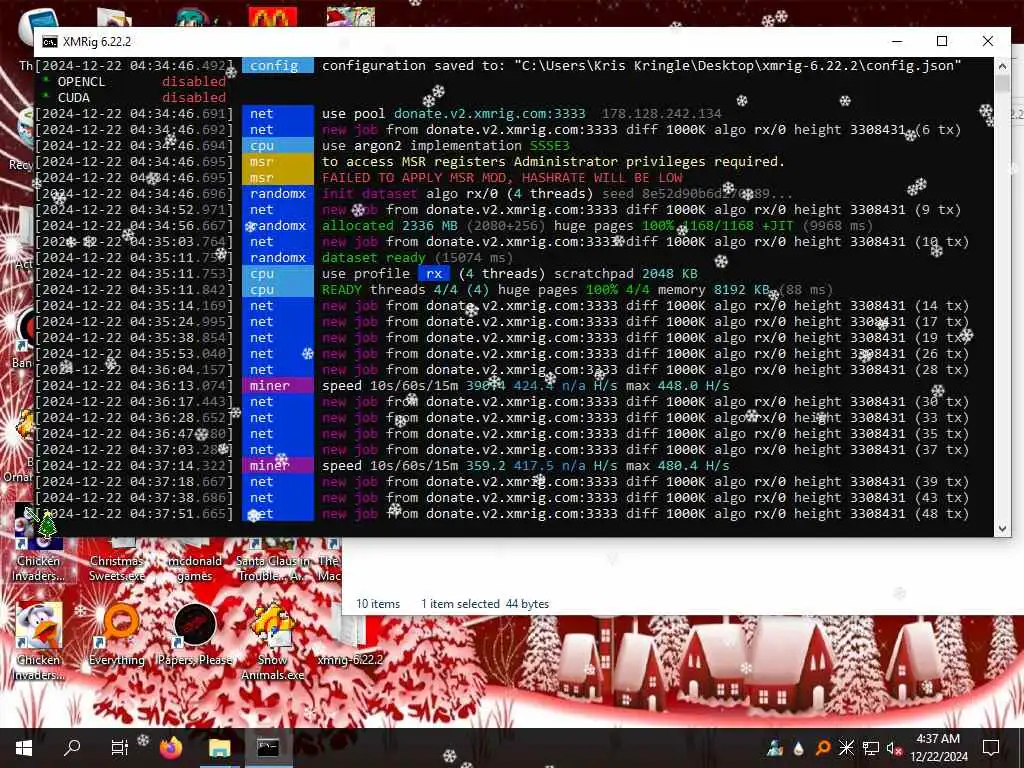Open network status tray icon

(x=870, y=748)
